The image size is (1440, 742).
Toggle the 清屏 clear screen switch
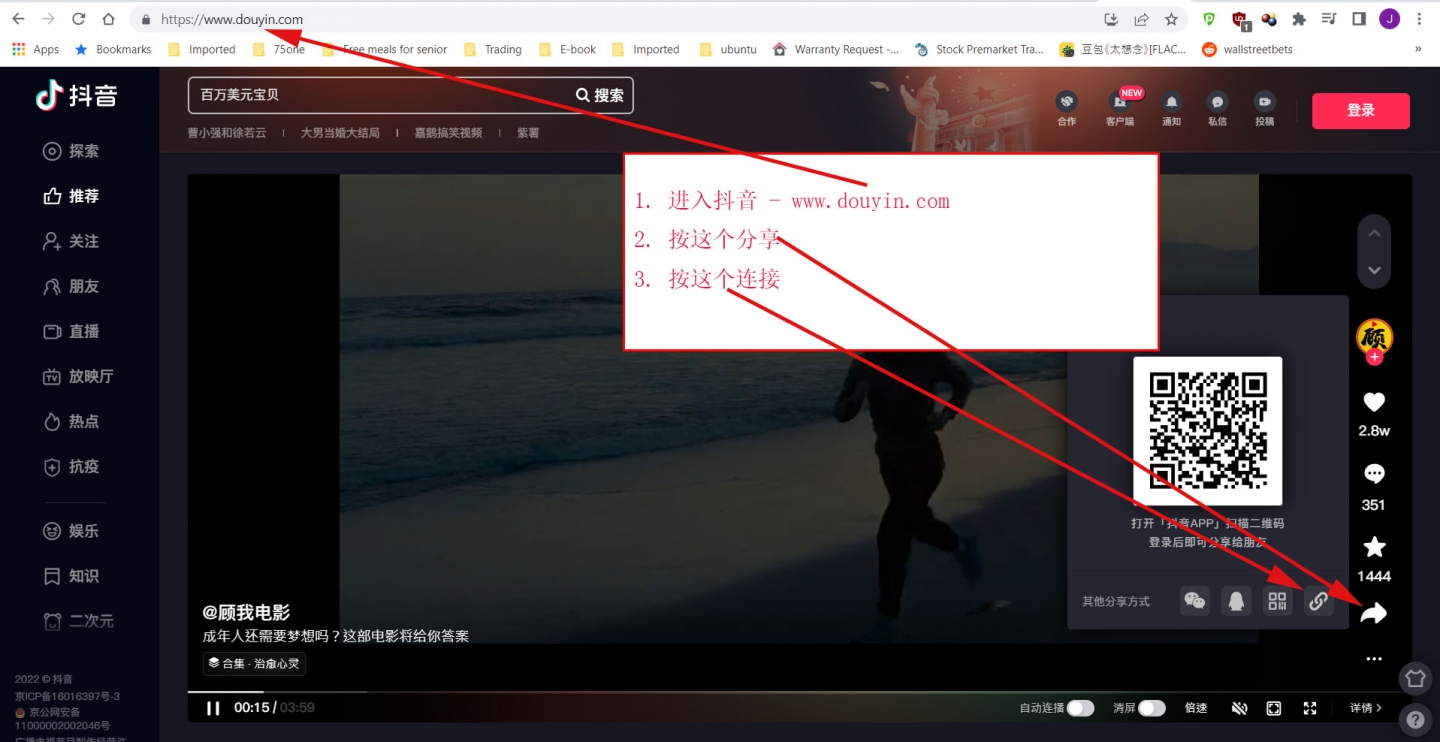(1152, 708)
